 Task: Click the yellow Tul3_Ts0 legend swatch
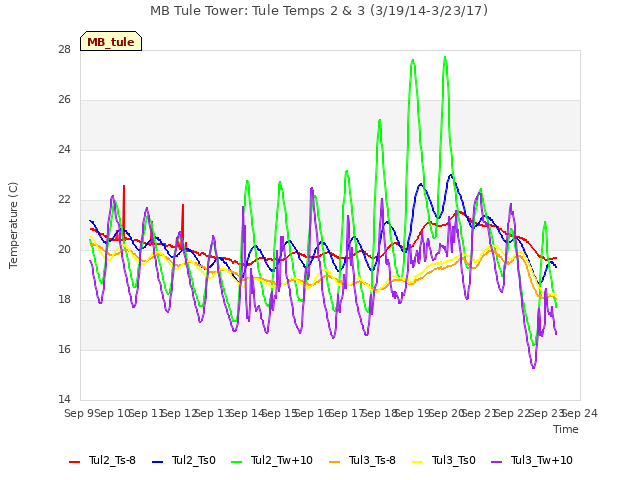(x=418, y=461)
